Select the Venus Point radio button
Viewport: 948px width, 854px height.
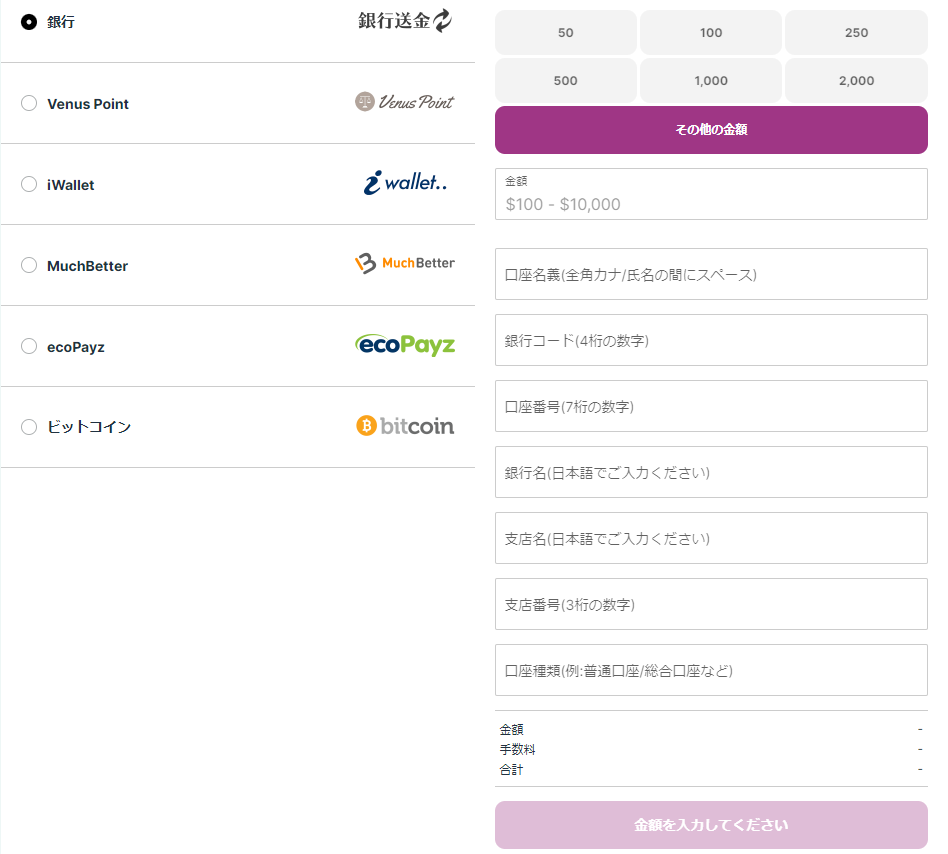pyautogui.click(x=29, y=103)
